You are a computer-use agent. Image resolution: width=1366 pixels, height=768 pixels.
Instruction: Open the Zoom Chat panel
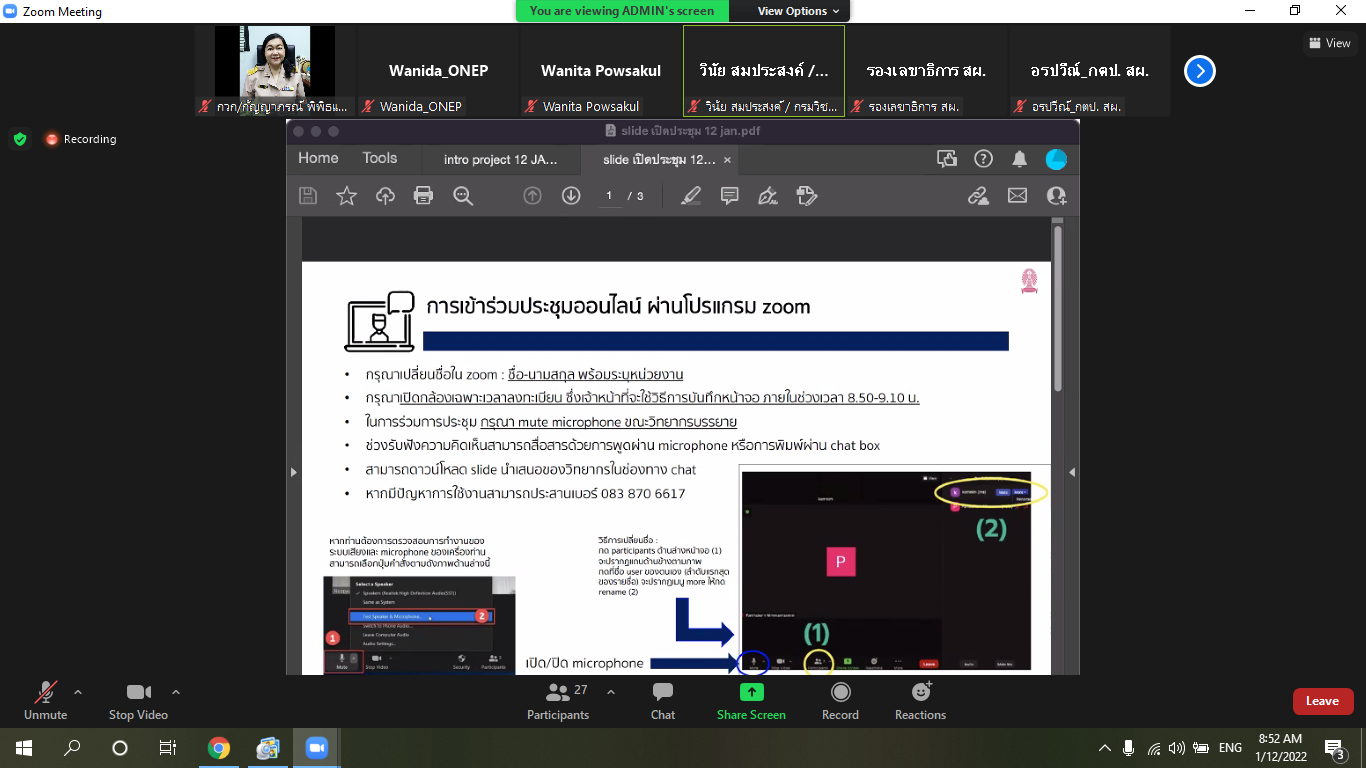point(663,701)
